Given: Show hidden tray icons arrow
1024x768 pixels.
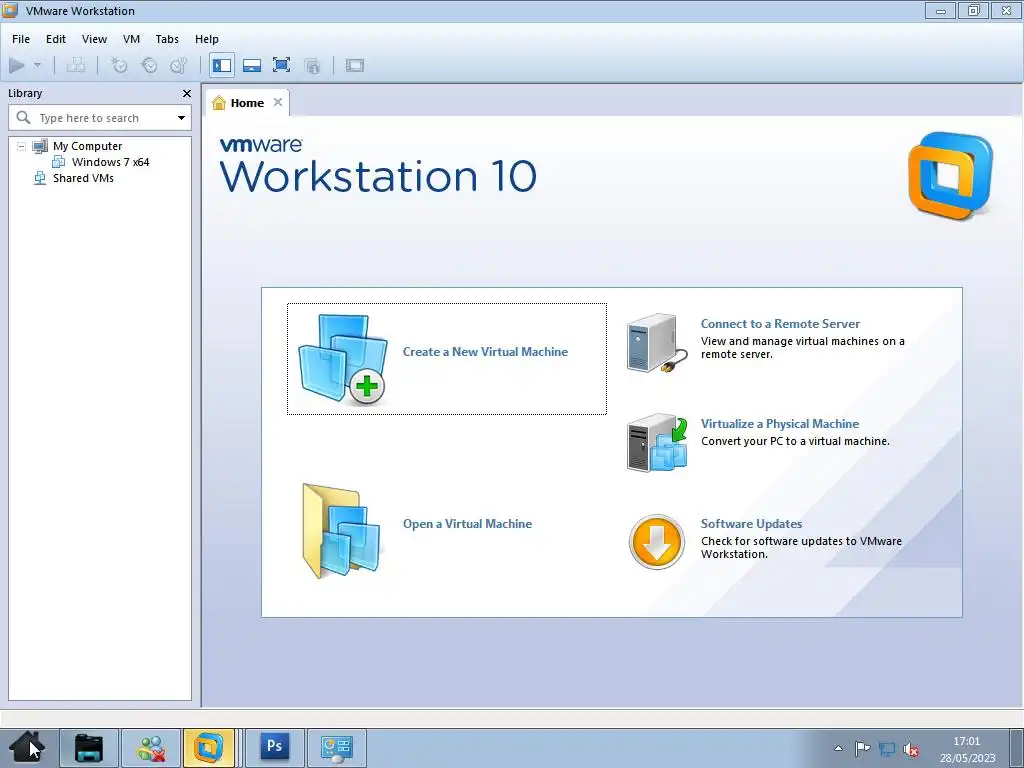Looking at the screenshot, I should click(x=839, y=748).
